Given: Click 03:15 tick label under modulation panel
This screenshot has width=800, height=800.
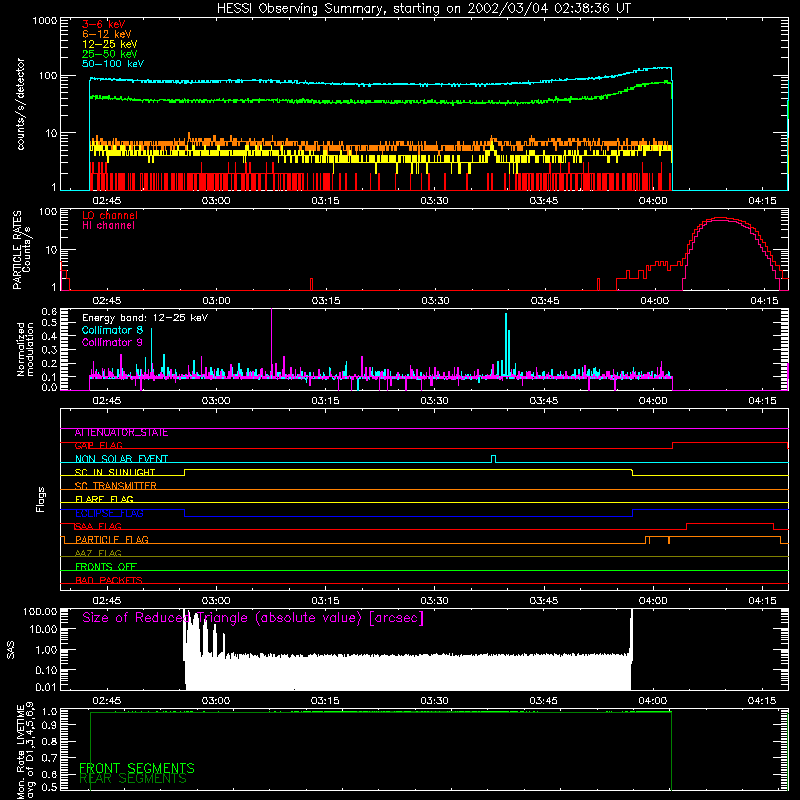Looking at the screenshot, I should (326, 401).
